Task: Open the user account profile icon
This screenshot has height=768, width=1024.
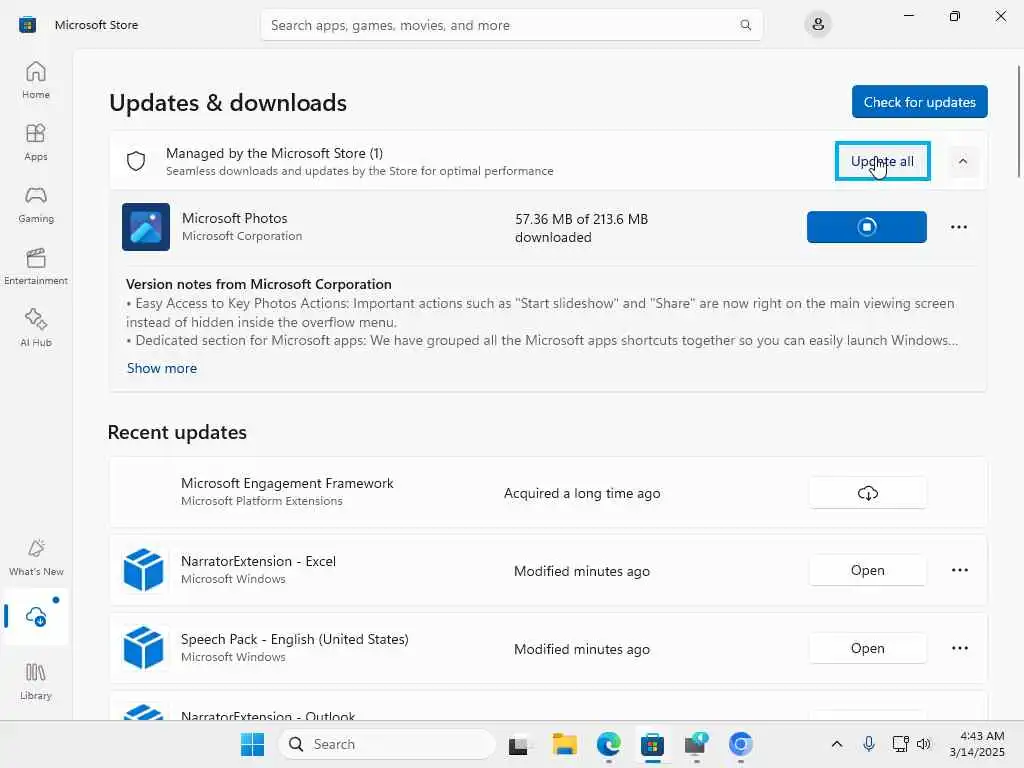Action: [818, 25]
